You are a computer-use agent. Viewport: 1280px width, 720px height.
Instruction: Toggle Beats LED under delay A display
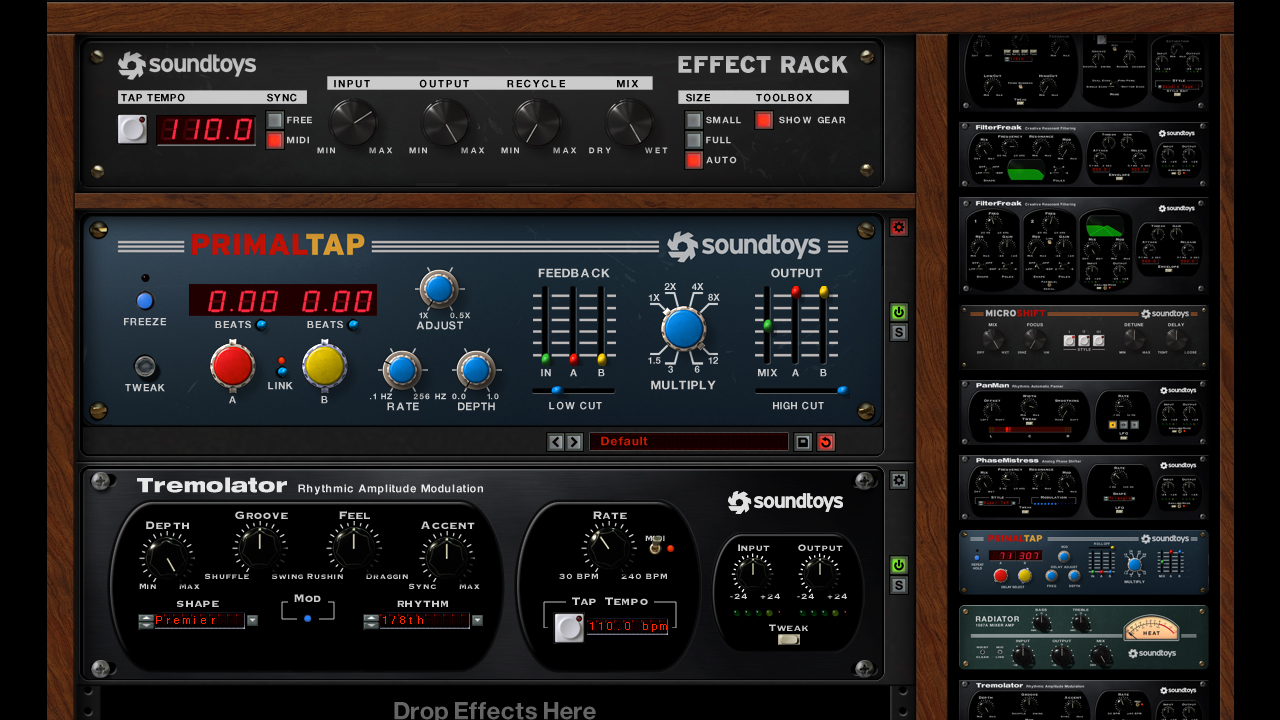pyautogui.click(x=262, y=325)
